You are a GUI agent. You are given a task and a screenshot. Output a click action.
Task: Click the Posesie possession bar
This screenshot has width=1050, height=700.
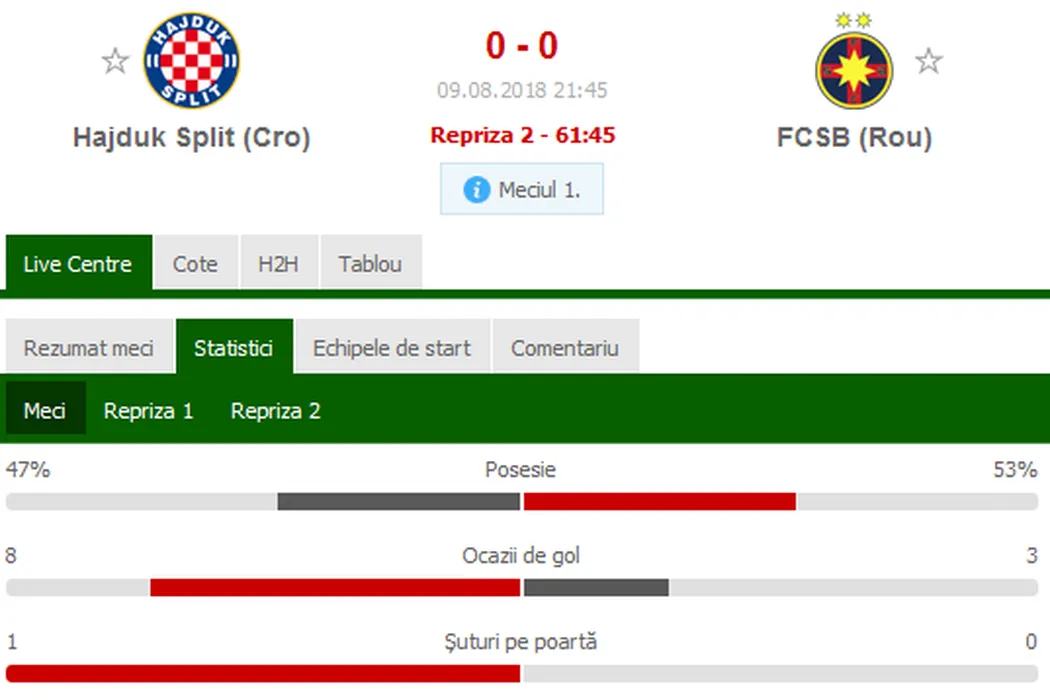pos(521,501)
